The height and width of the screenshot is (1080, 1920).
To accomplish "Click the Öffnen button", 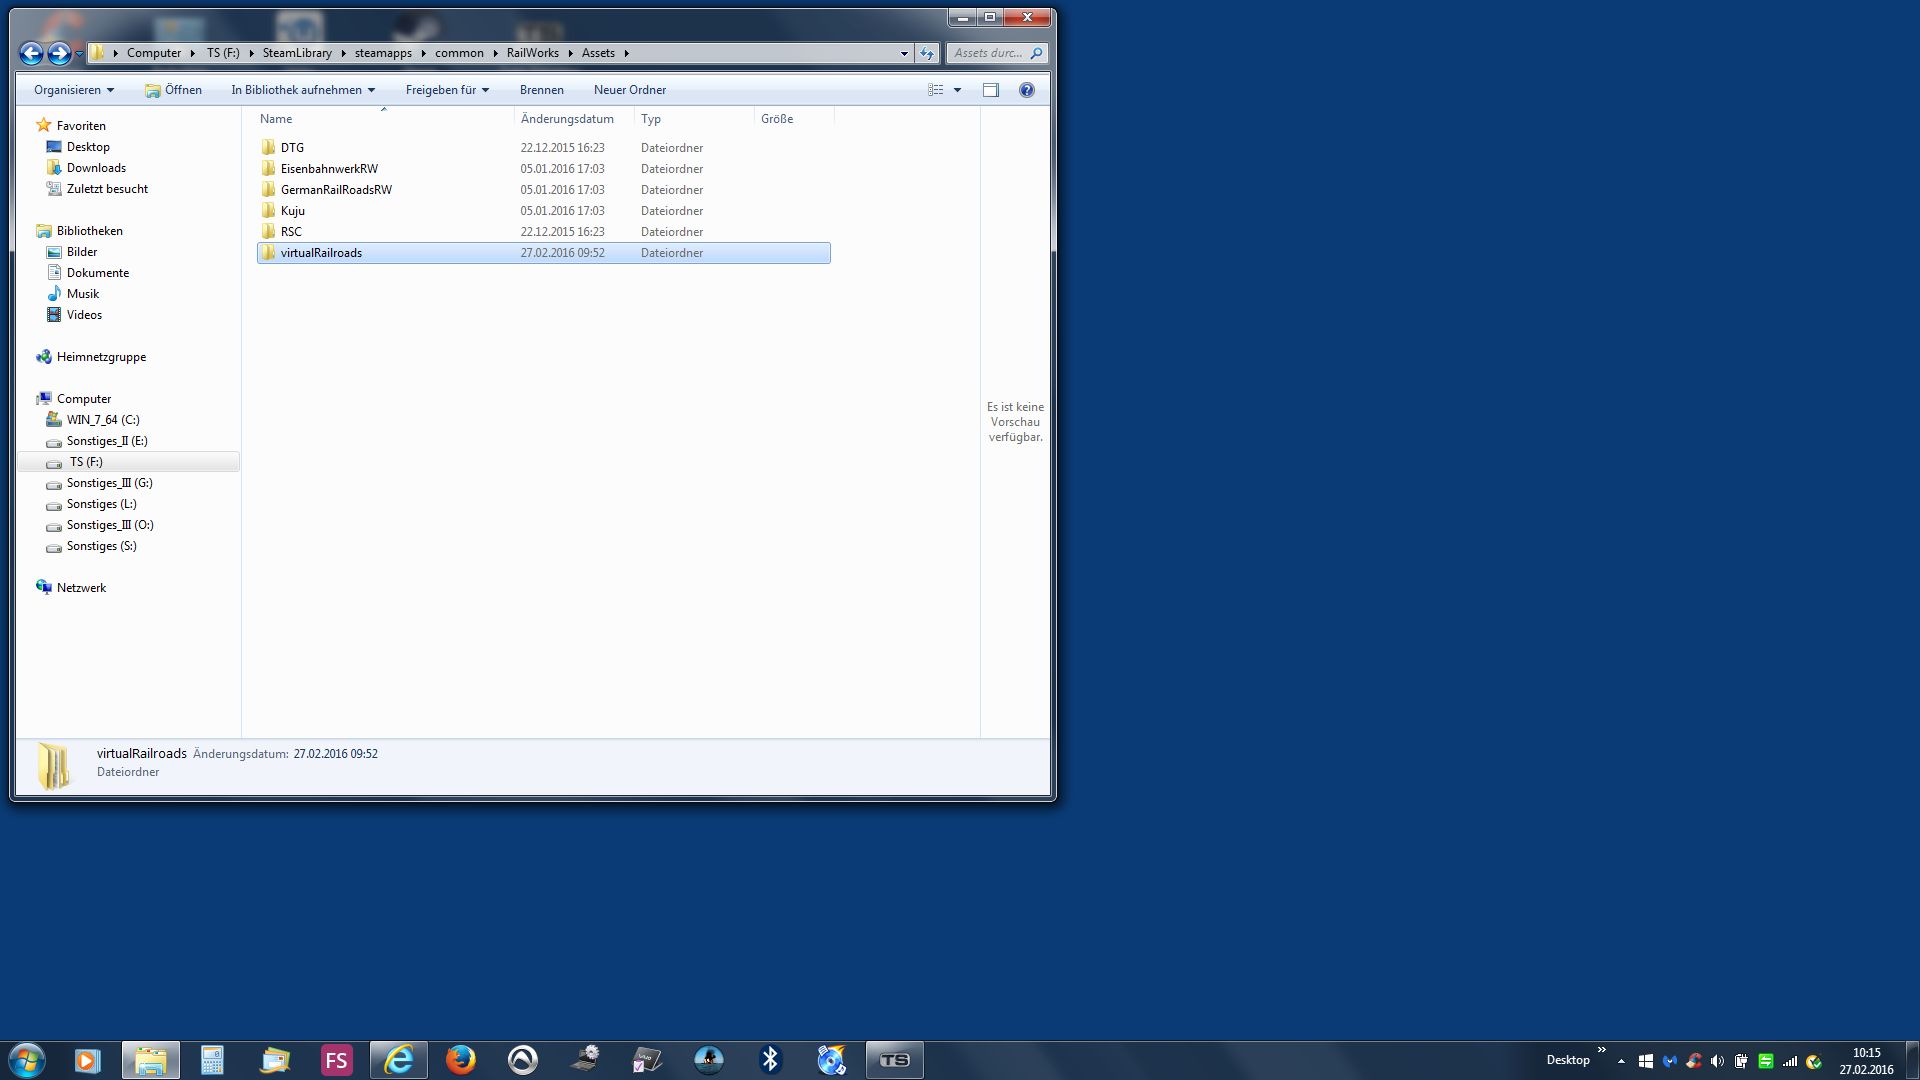I will (x=173, y=90).
